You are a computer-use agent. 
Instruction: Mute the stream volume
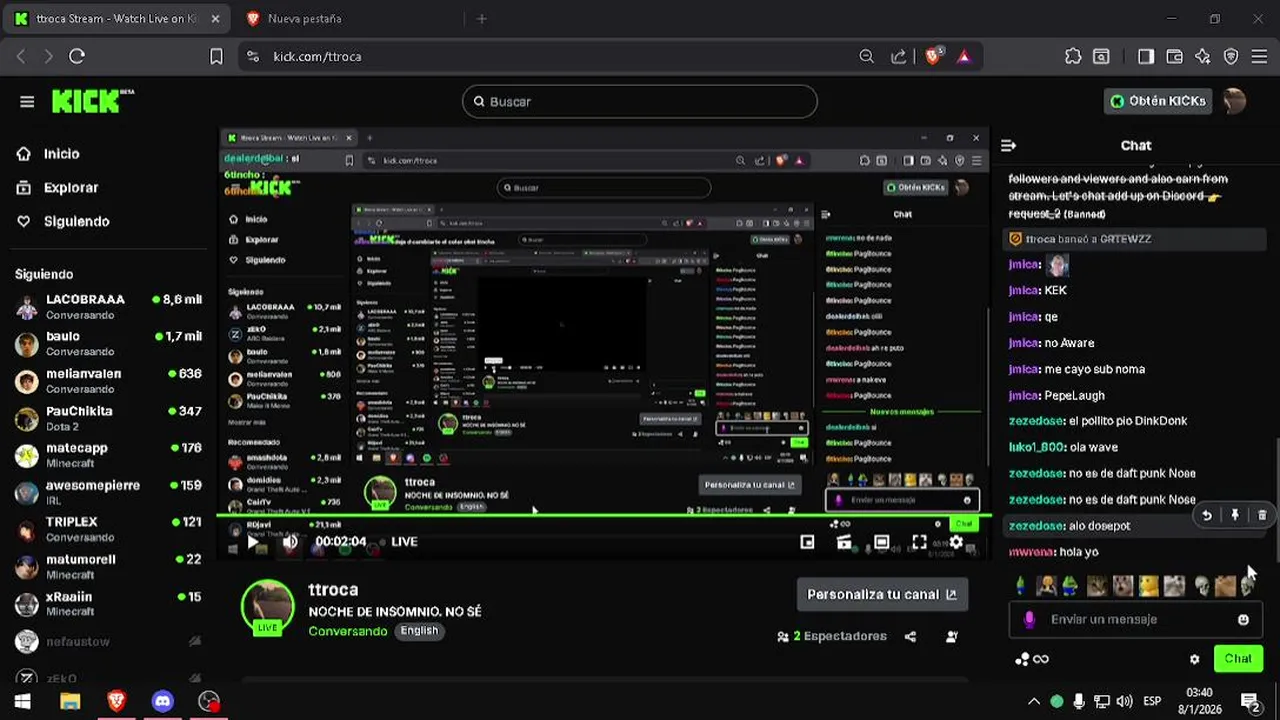(x=290, y=542)
